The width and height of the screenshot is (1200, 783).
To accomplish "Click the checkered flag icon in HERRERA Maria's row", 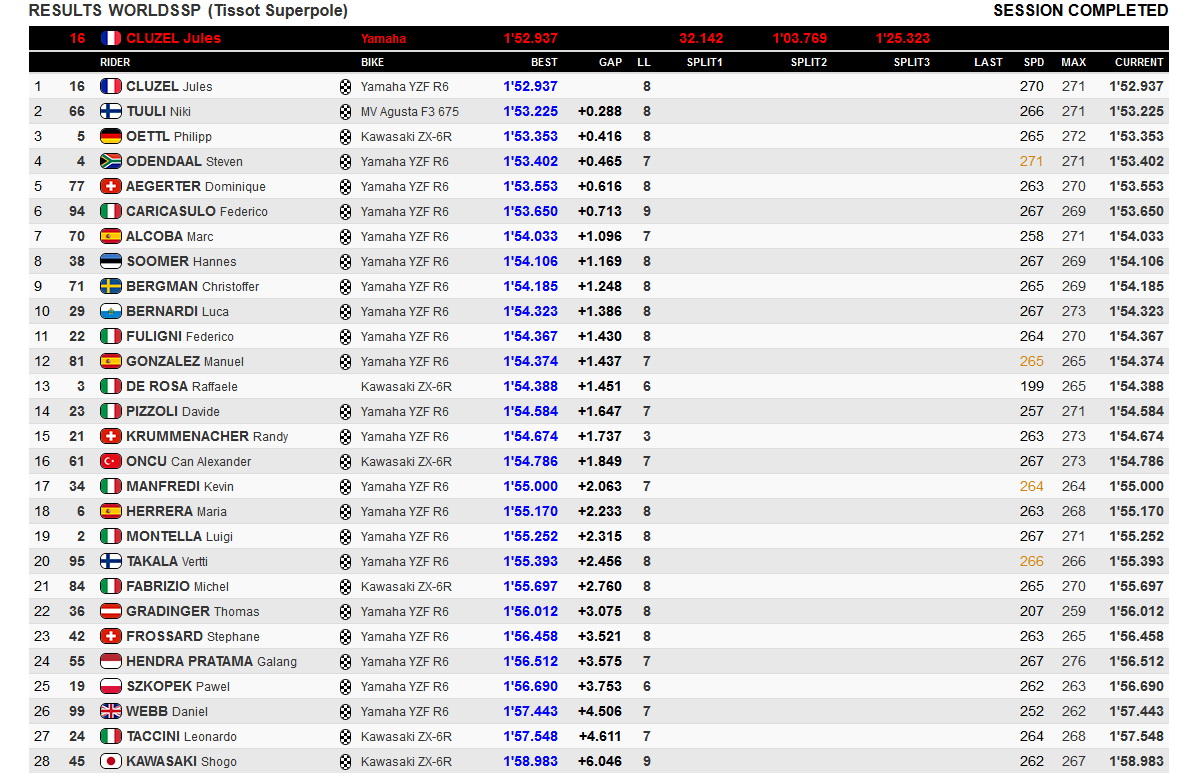I will tap(346, 511).
